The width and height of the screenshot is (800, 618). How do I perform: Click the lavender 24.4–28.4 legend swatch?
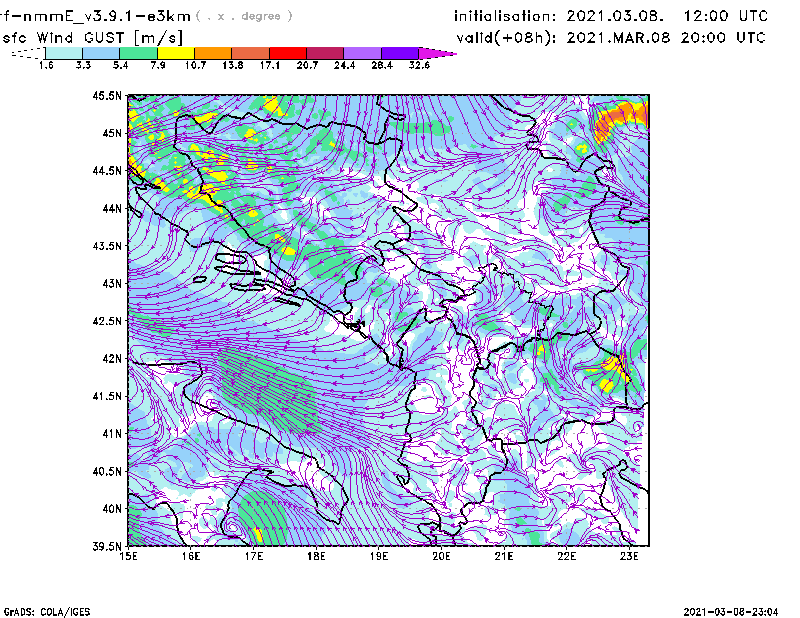tap(363, 53)
